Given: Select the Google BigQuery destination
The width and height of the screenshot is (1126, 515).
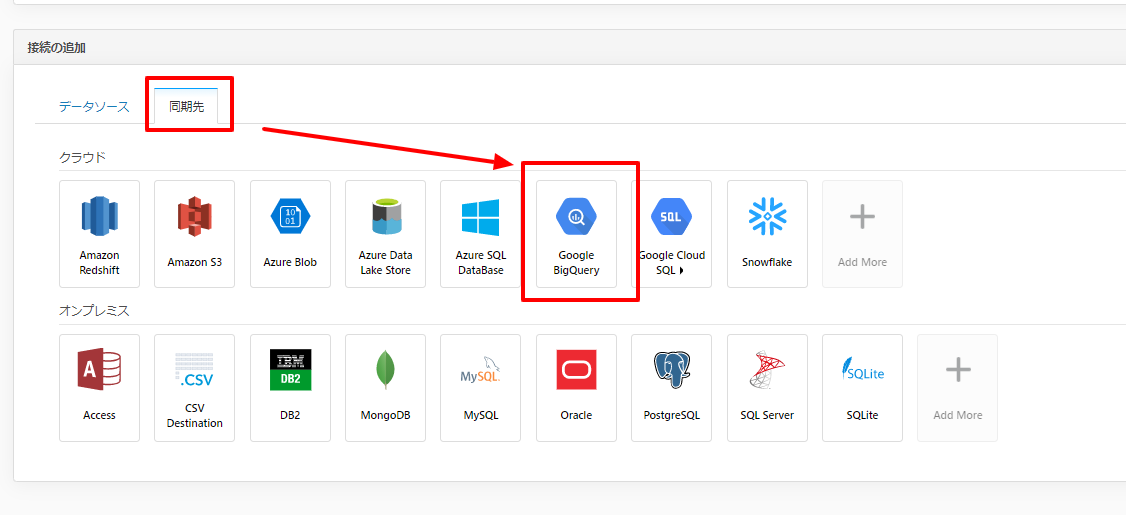Looking at the screenshot, I should pyautogui.click(x=576, y=234).
